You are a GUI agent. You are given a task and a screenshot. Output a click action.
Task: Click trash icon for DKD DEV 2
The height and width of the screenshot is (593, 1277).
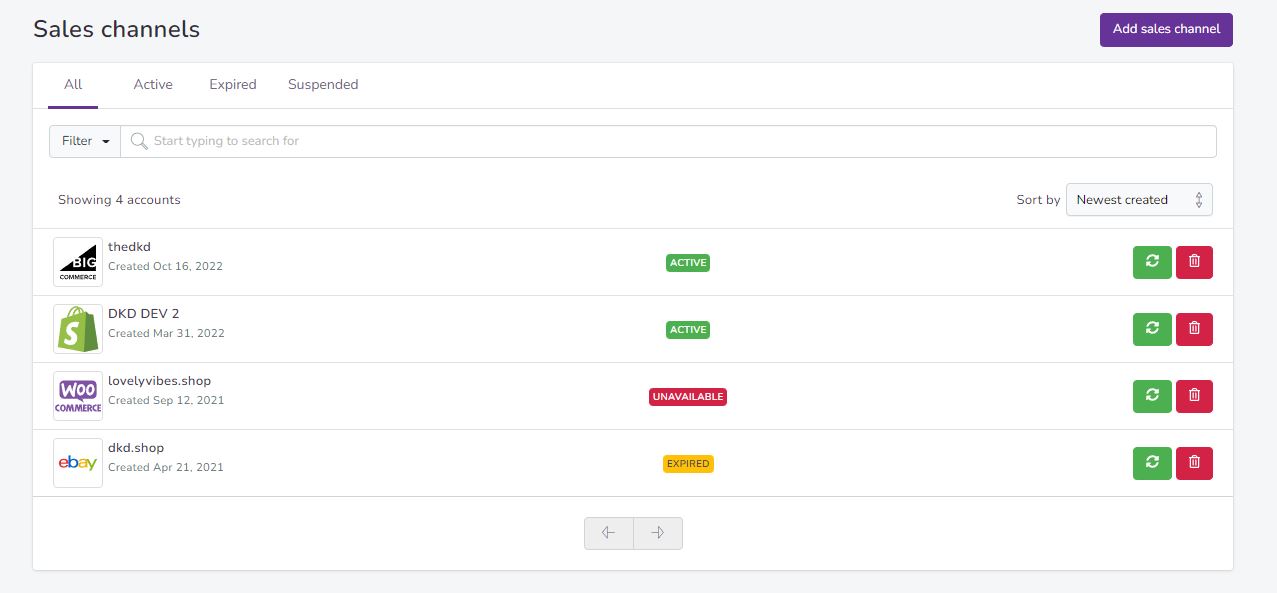point(1194,329)
